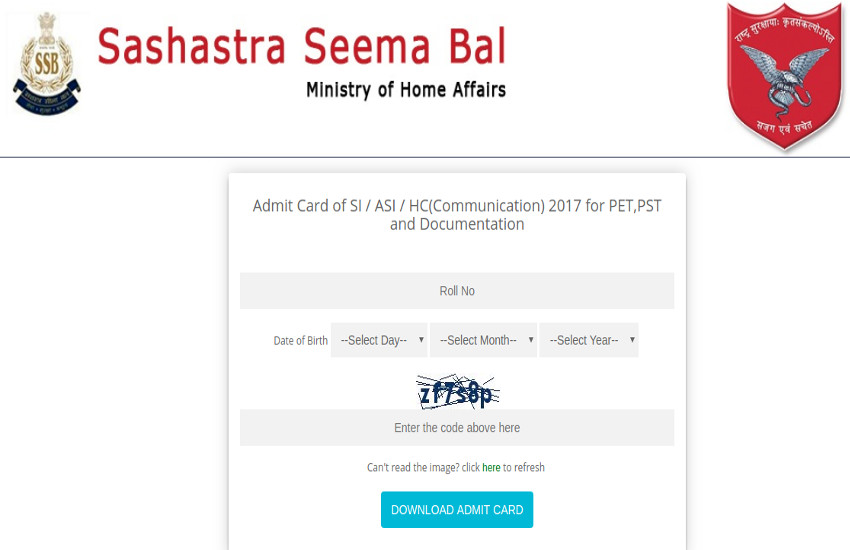This screenshot has width=850, height=550.
Task: Click the arrow on the Day selector
Action: tap(421, 340)
